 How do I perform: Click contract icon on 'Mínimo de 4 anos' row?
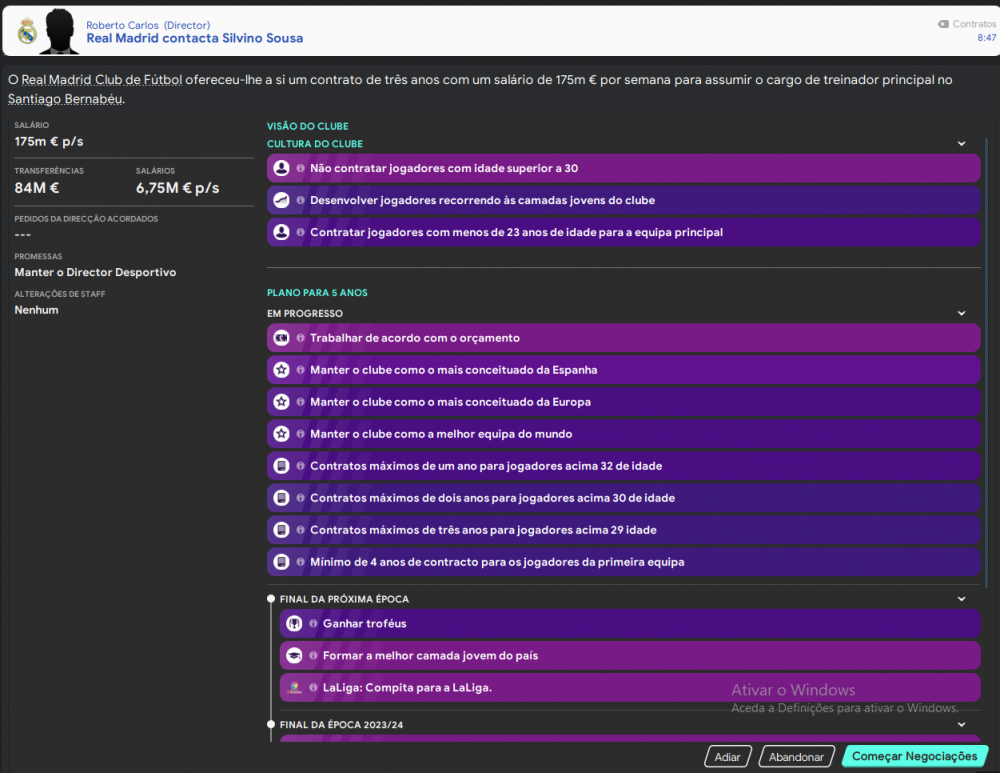[x=281, y=562]
